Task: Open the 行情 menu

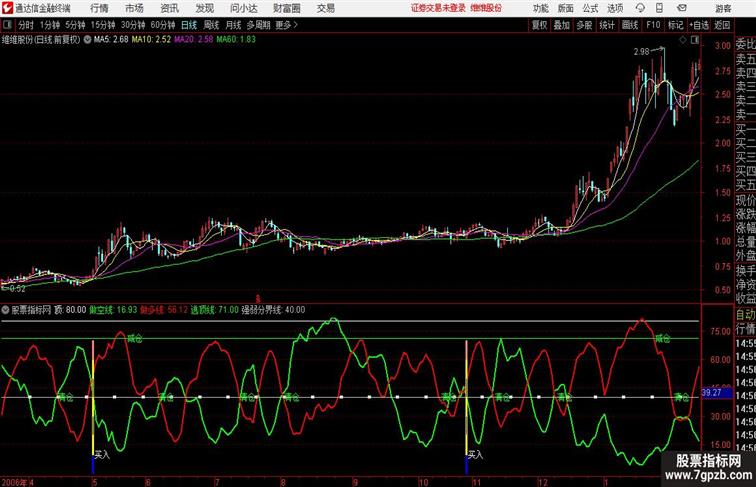Action: 99,8
